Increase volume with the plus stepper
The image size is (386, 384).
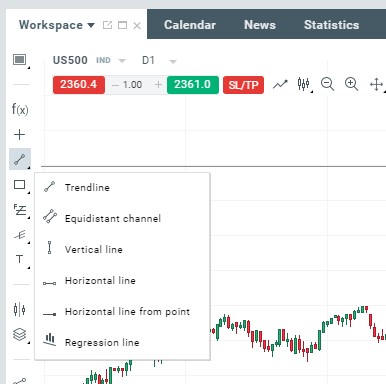(x=158, y=85)
